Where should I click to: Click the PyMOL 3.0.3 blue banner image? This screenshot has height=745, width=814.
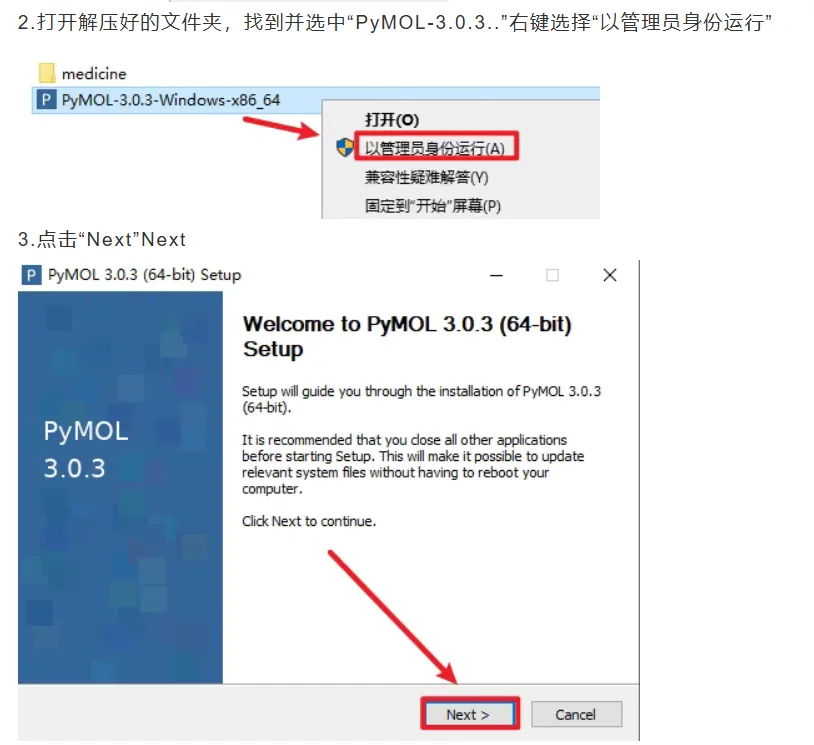[x=120, y=487]
